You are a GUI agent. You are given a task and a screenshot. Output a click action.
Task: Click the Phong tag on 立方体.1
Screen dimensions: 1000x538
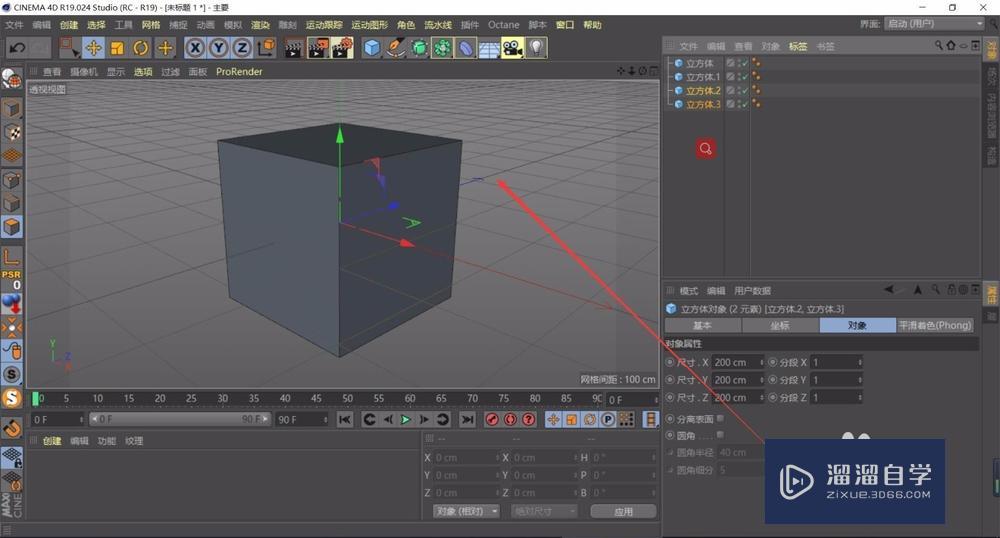(756, 76)
